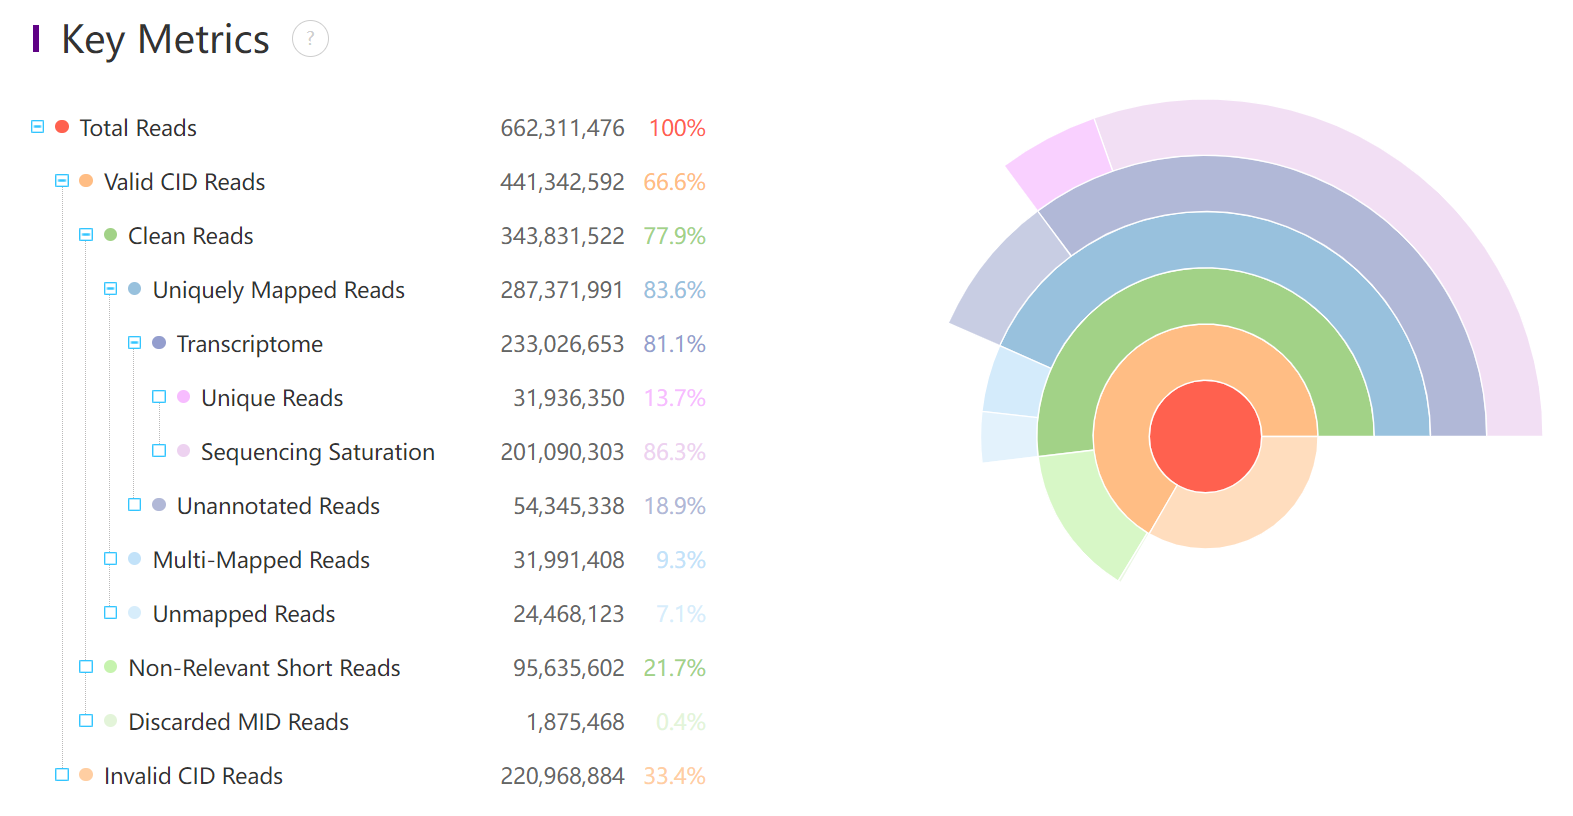Select the Non-Relevant Short Reads label
Viewport: 1573px width, 816px height.
[x=265, y=668]
